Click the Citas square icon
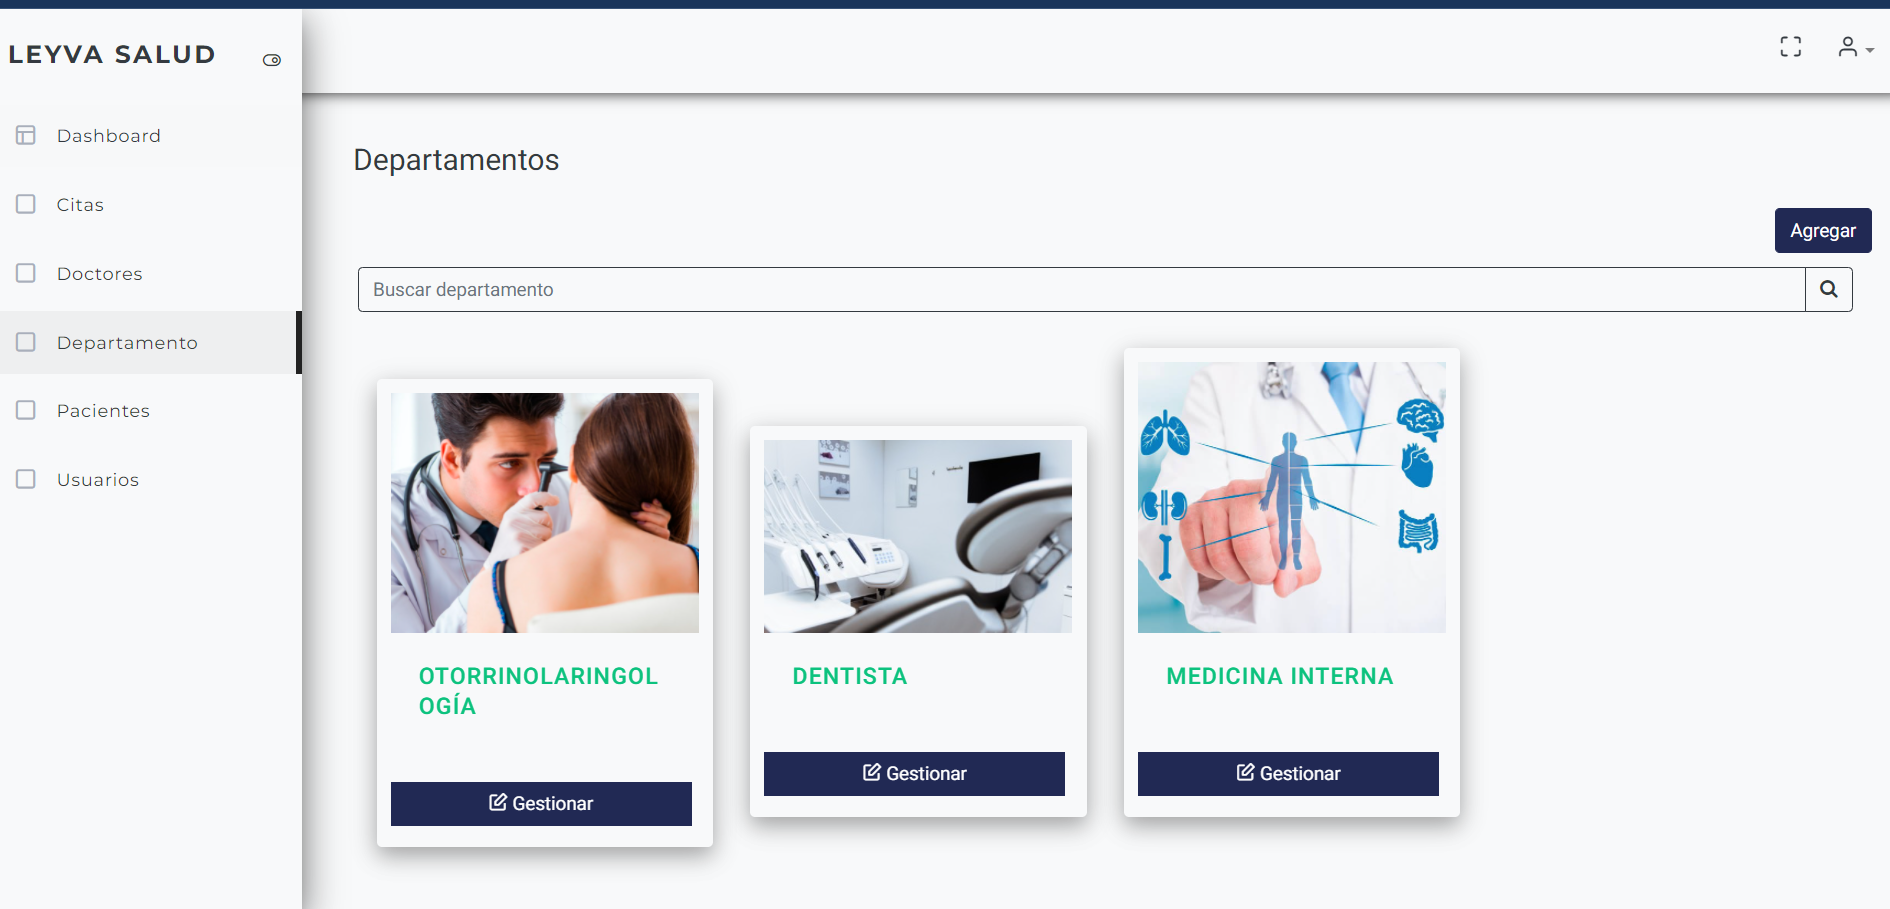1890x909 pixels. coord(26,204)
